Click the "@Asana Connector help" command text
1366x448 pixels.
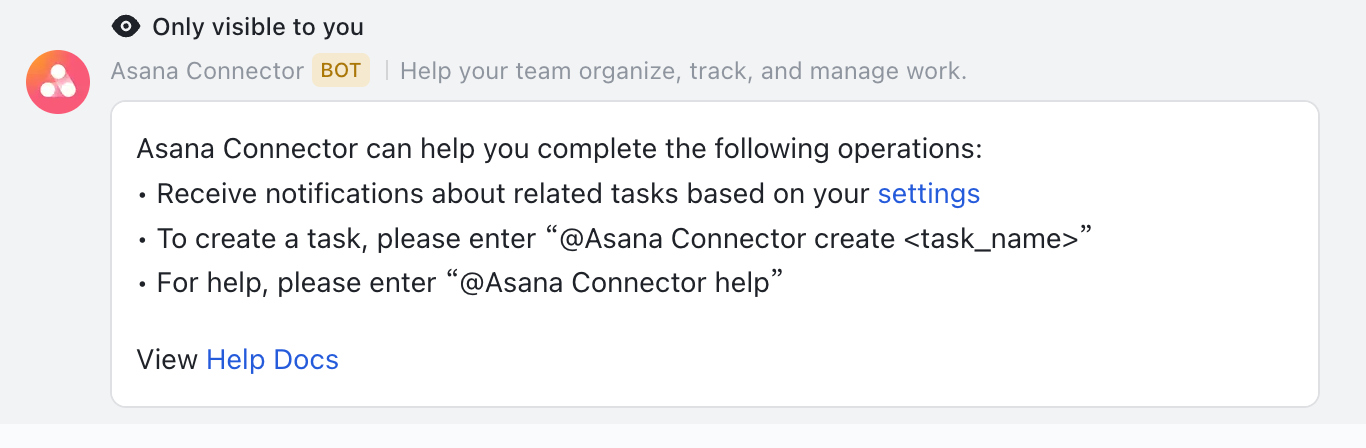click(x=614, y=283)
